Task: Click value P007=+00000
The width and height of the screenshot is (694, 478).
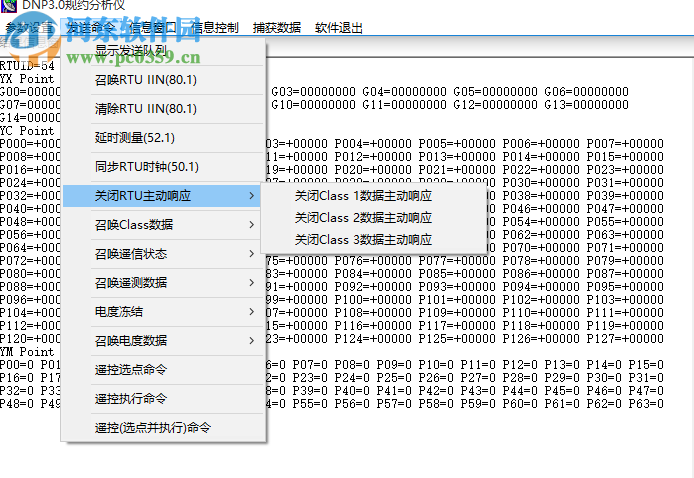Action: tap(625, 144)
